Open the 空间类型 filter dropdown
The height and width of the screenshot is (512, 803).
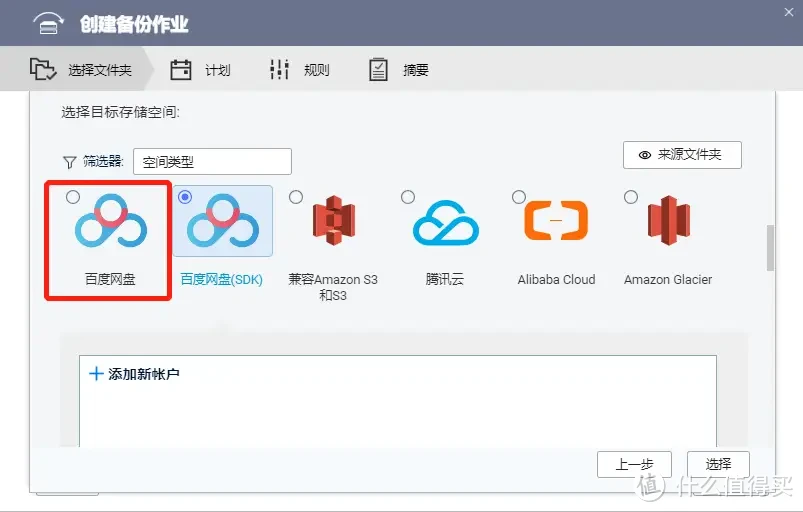click(x=213, y=162)
